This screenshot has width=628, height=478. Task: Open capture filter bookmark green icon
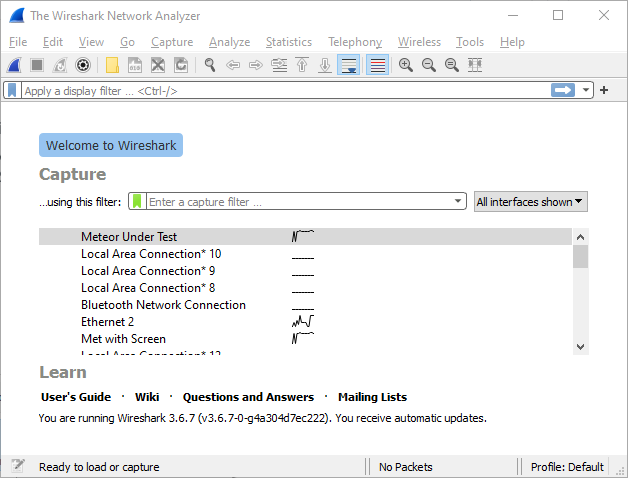tap(137, 201)
